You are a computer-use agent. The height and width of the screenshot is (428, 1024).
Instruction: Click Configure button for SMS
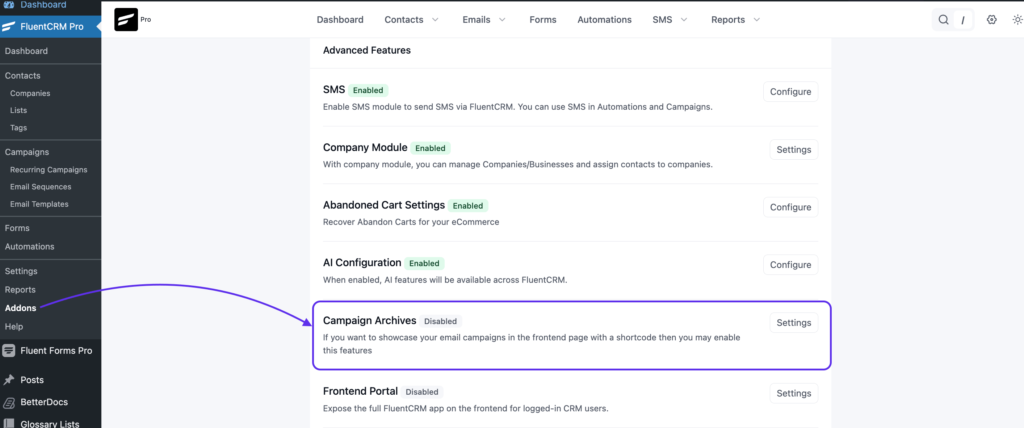tap(790, 91)
